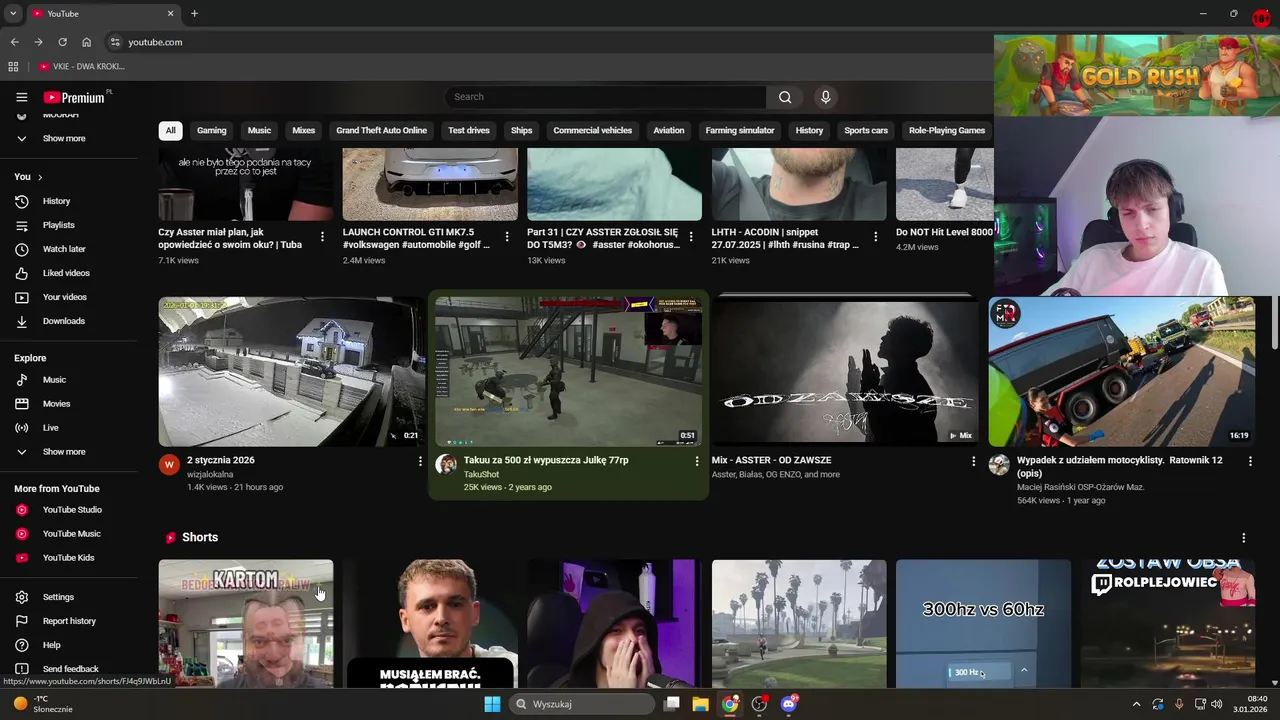Click the YouTube Premium logo
Image resolution: width=1280 pixels, height=720 pixels.
pos(76,97)
